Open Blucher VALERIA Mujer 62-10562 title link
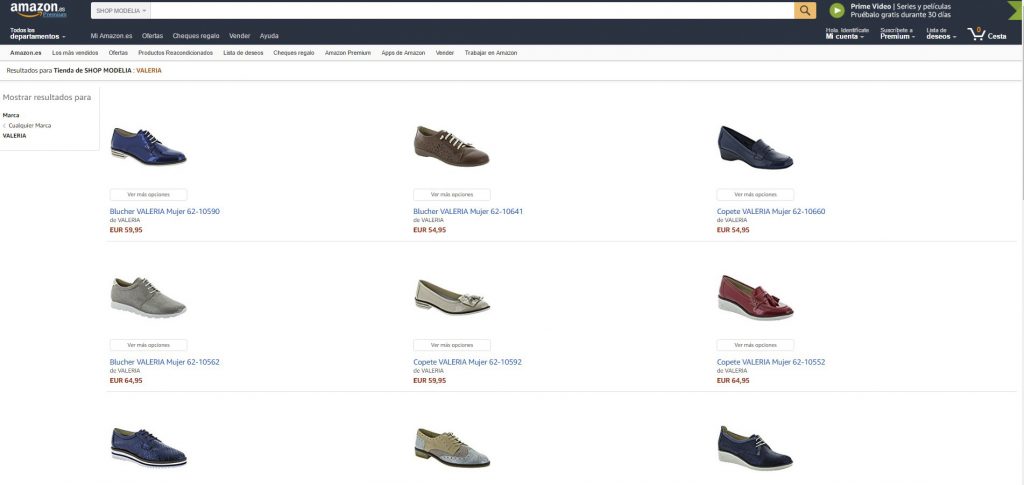The image size is (1024, 485). click(x=165, y=362)
